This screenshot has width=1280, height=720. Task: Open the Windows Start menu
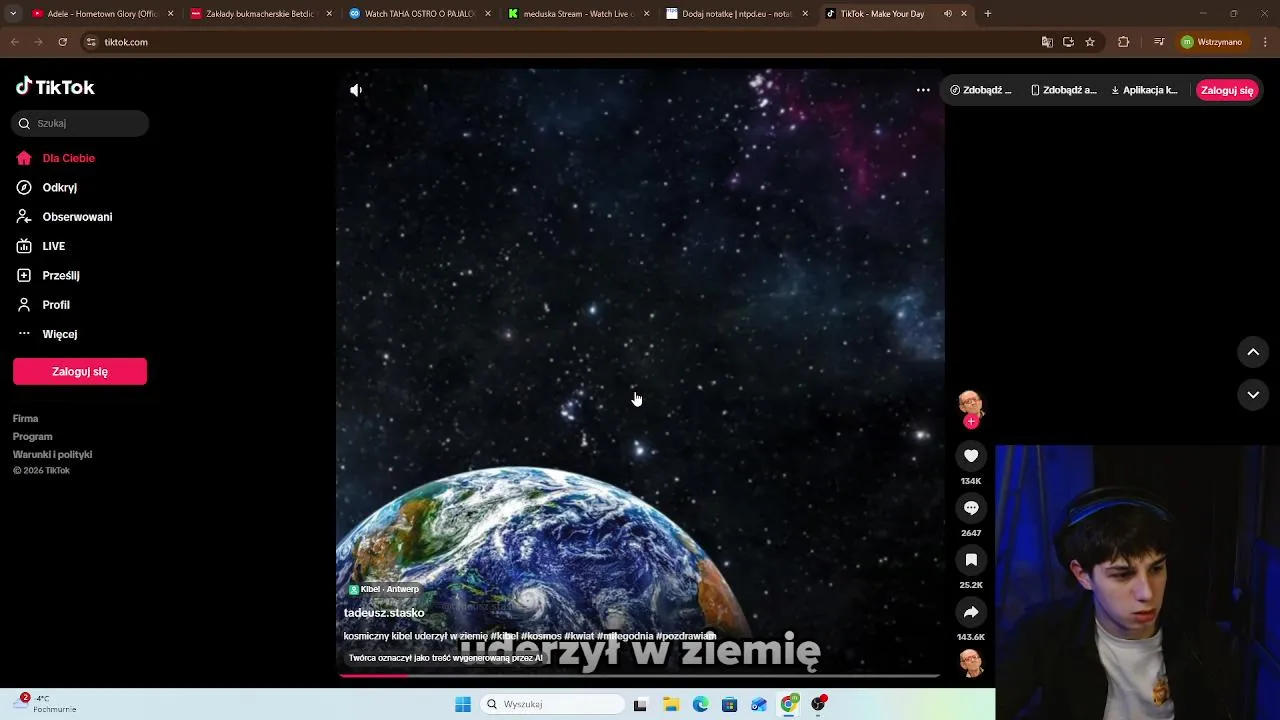pyautogui.click(x=463, y=704)
